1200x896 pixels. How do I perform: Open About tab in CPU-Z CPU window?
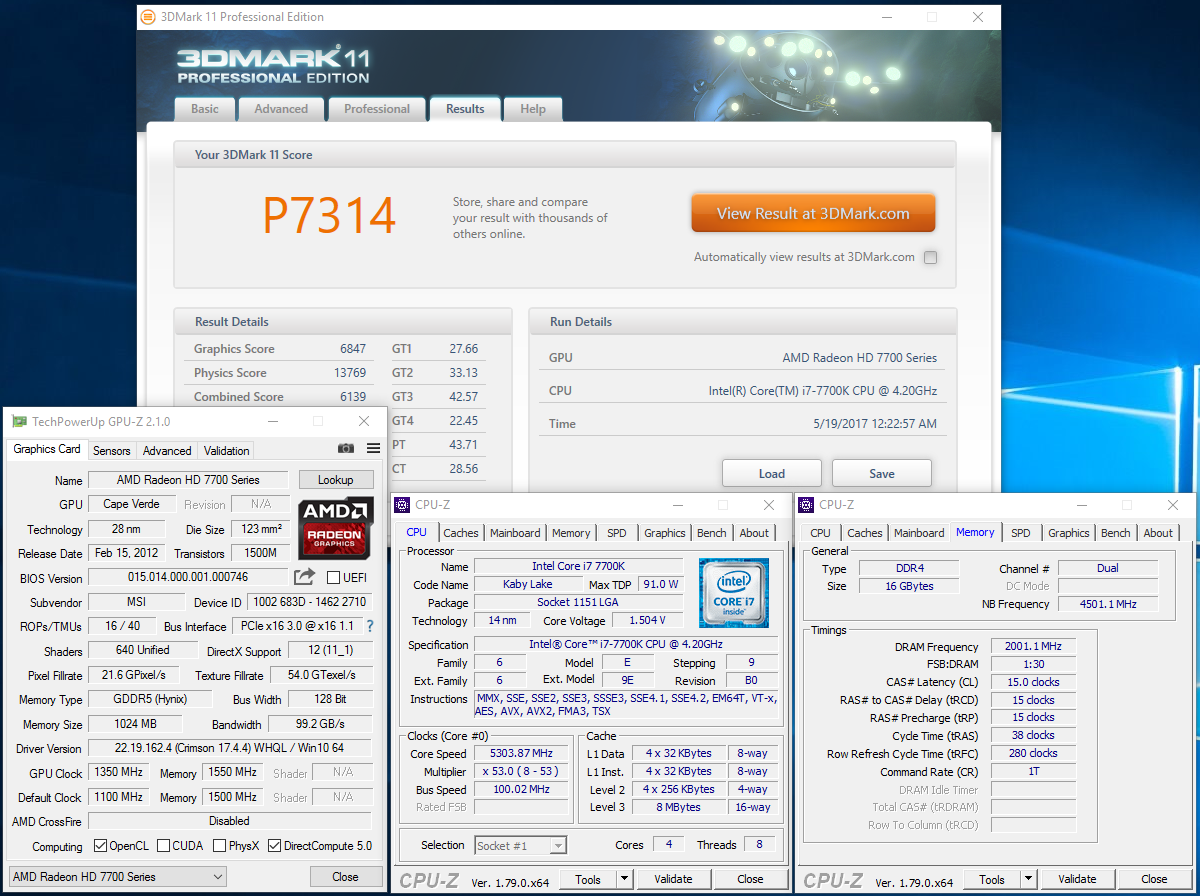pyautogui.click(x=755, y=533)
